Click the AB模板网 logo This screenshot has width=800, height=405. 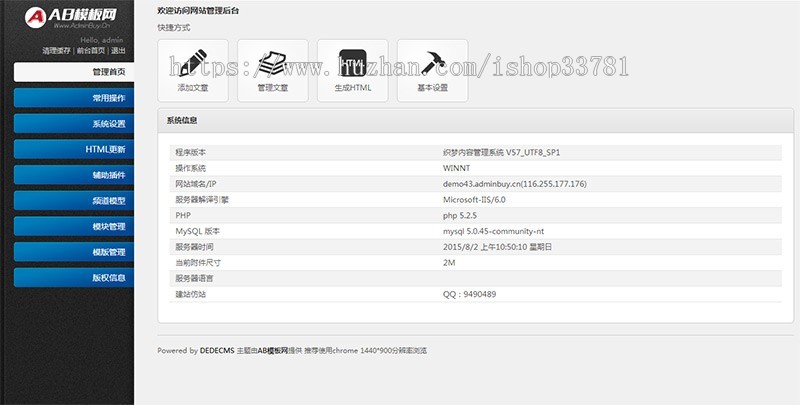click(x=70, y=17)
